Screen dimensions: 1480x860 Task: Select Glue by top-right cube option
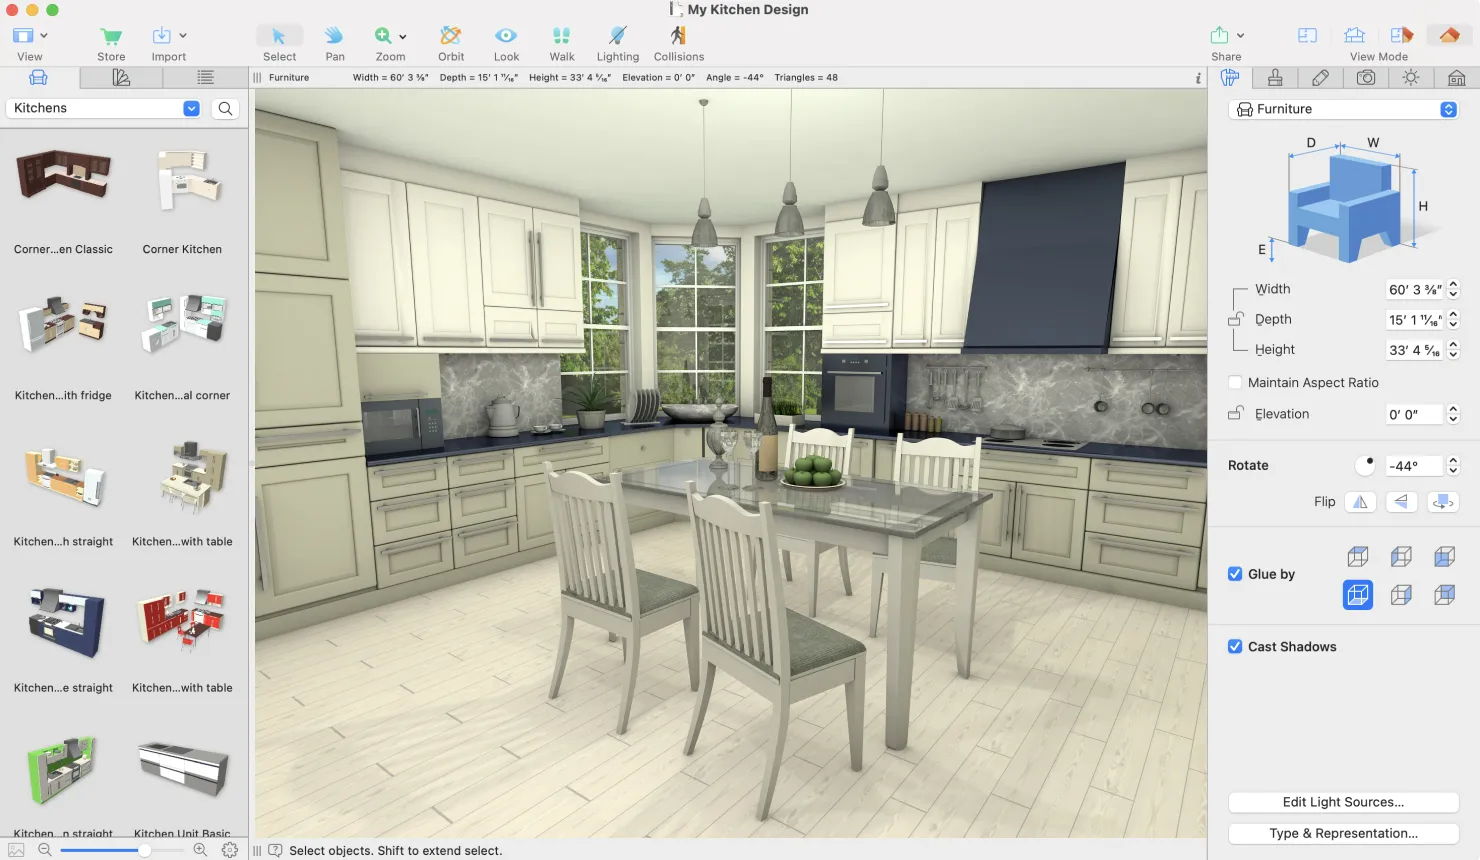pyautogui.click(x=1444, y=557)
